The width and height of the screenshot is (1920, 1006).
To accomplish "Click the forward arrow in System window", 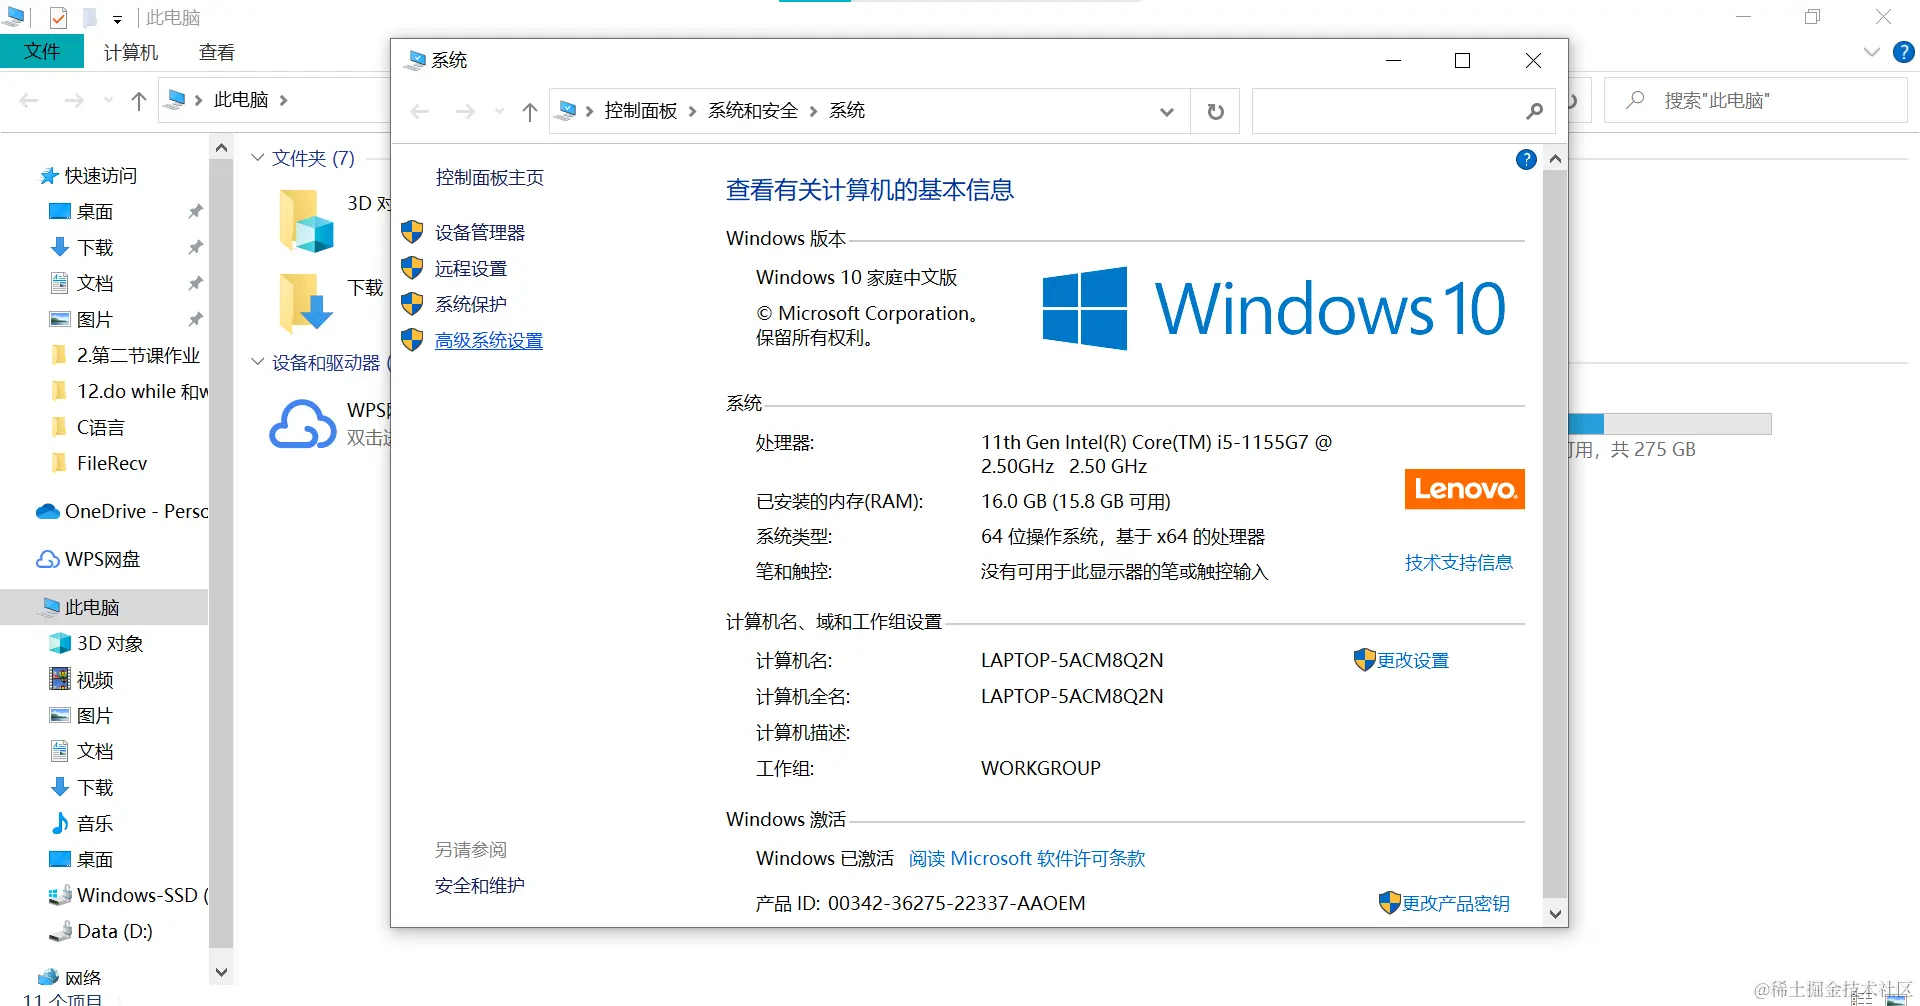I will 465,111.
